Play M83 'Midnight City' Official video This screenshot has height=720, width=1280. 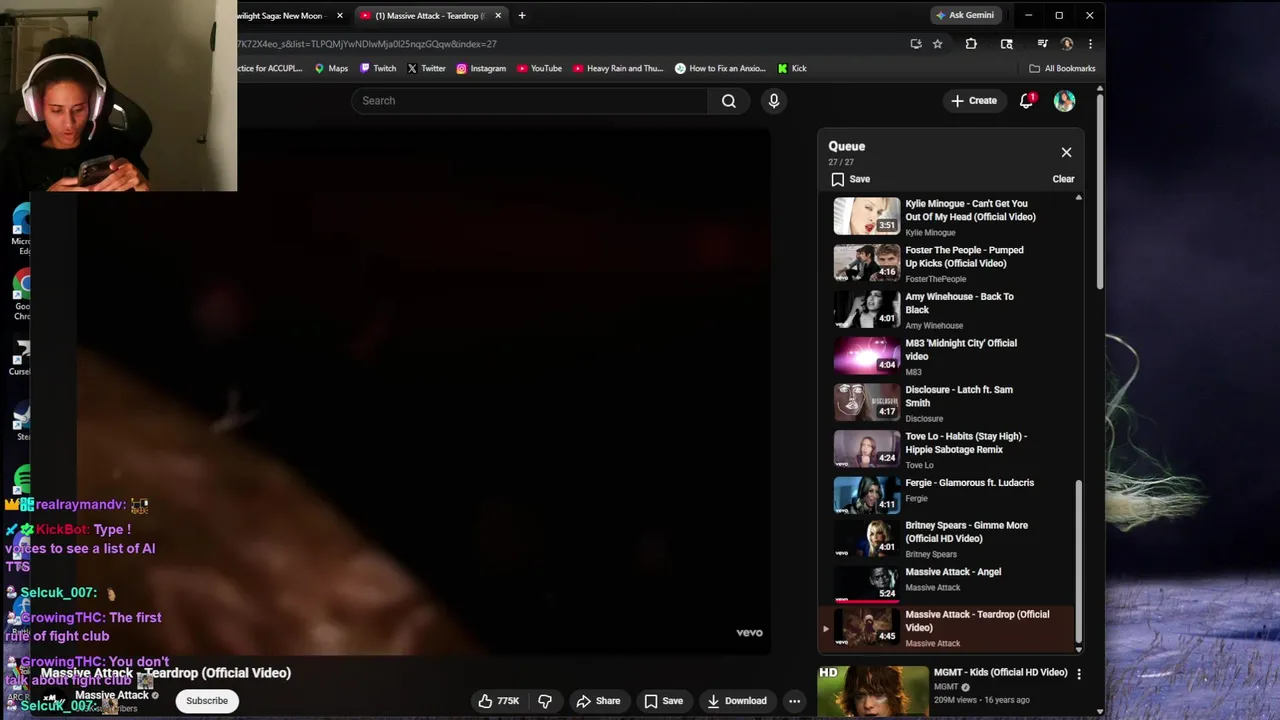945,356
